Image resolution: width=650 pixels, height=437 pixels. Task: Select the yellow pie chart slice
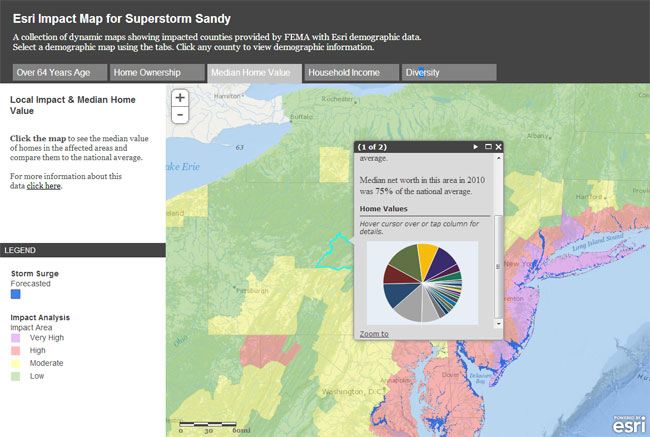coord(427,259)
